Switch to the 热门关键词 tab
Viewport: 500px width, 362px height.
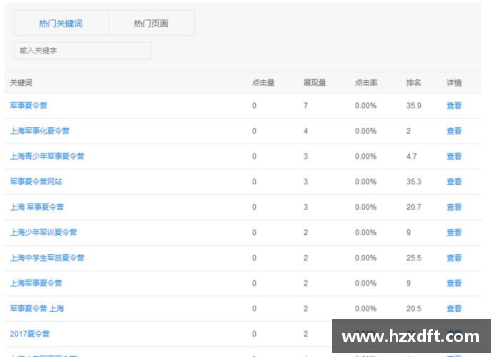coord(61,23)
